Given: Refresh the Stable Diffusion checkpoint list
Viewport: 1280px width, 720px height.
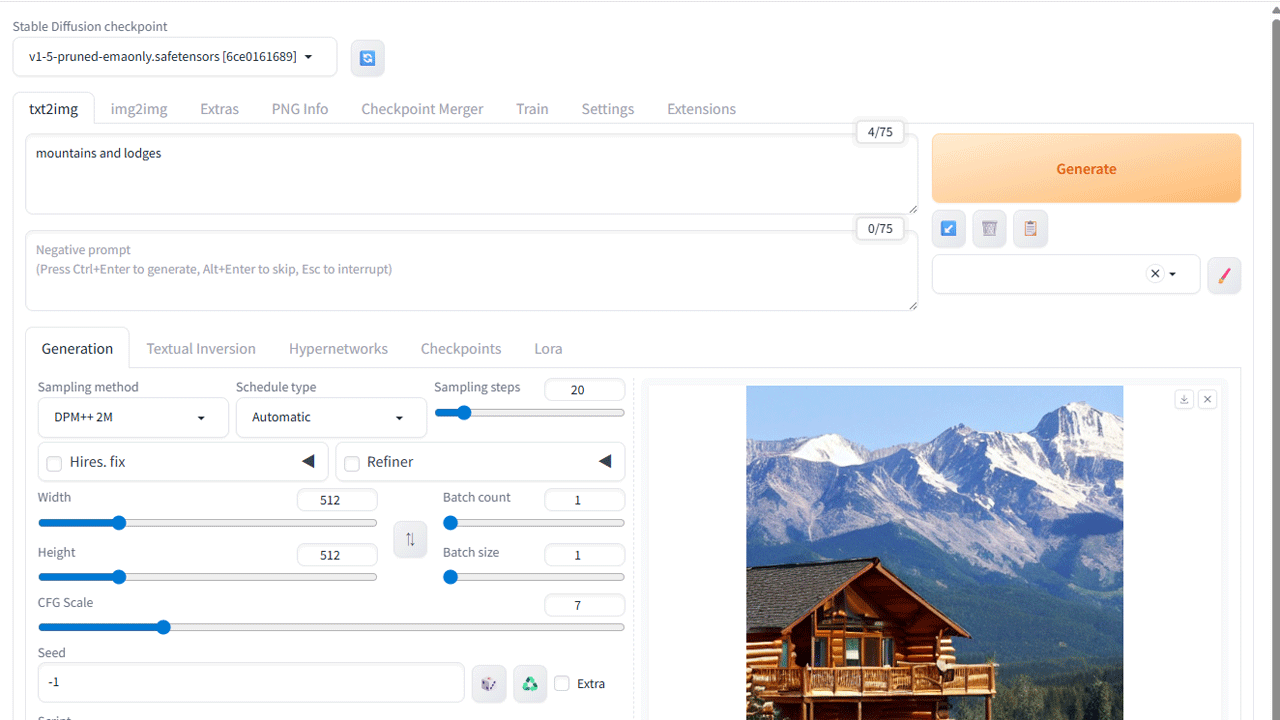Looking at the screenshot, I should point(367,58).
